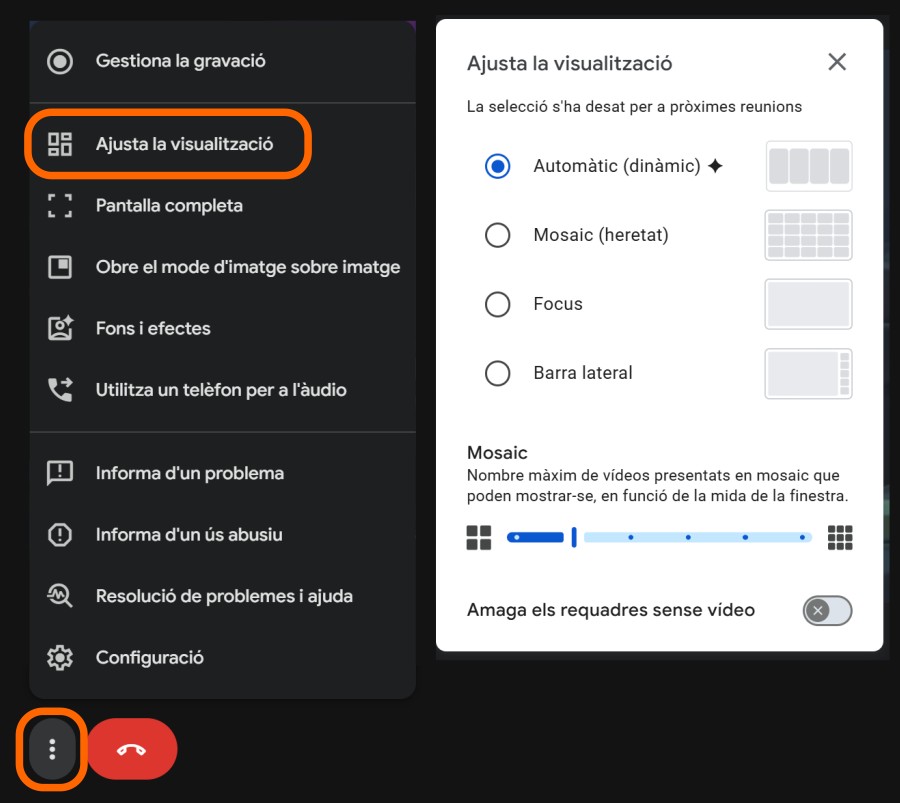900x803 pixels.
Task: Close the Ajusta la visualització dialog
Action: pyautogui.click(x=837, y=62)
